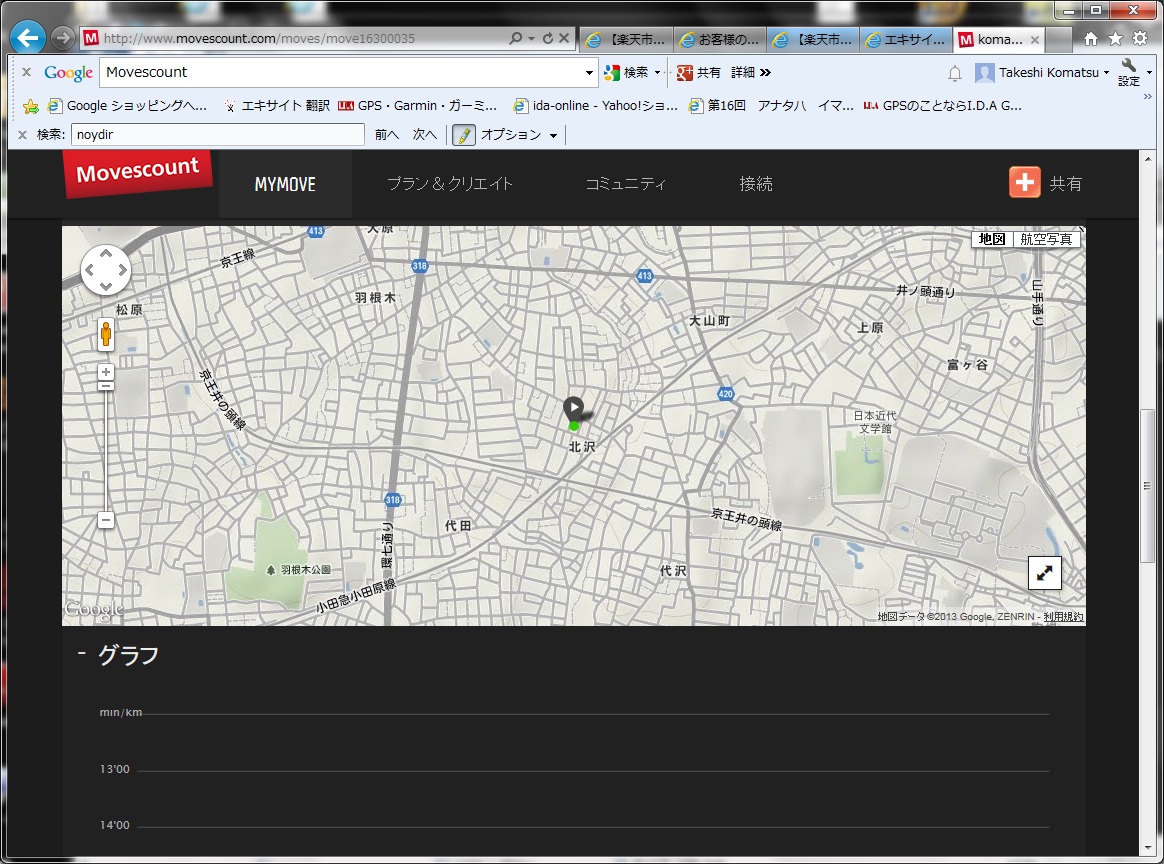Open the GPS・Garmin favorite link
This screenshot has height=864, width=1164.
(x=417, y=106)
